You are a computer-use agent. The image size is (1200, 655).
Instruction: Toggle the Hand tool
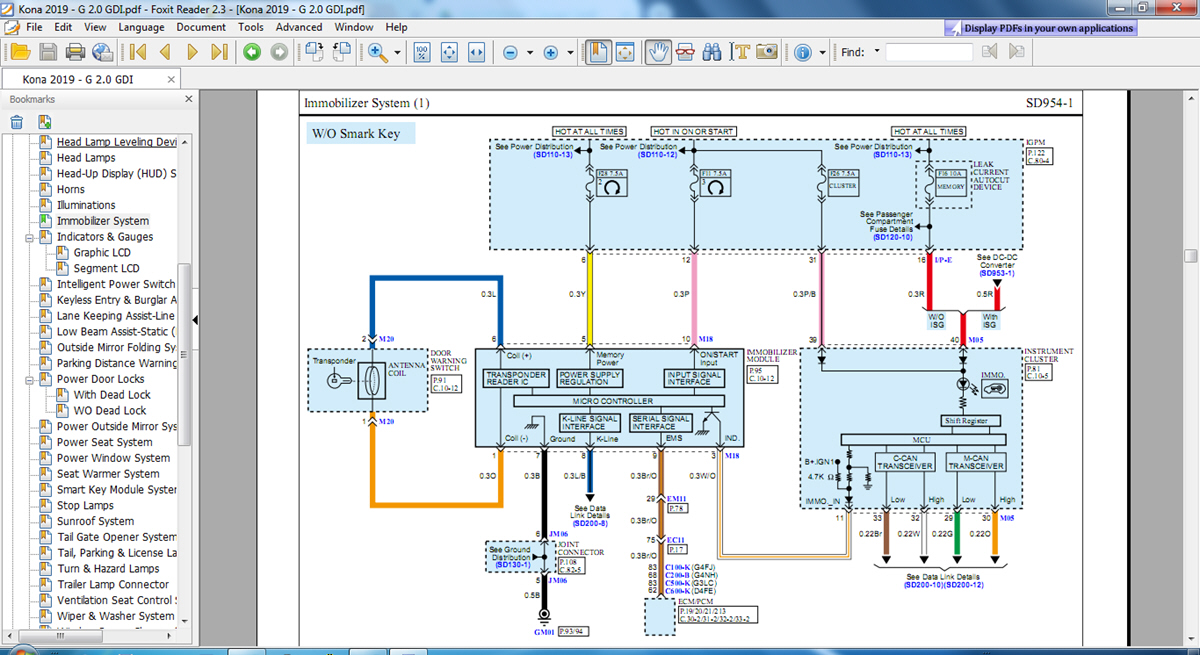657,52
